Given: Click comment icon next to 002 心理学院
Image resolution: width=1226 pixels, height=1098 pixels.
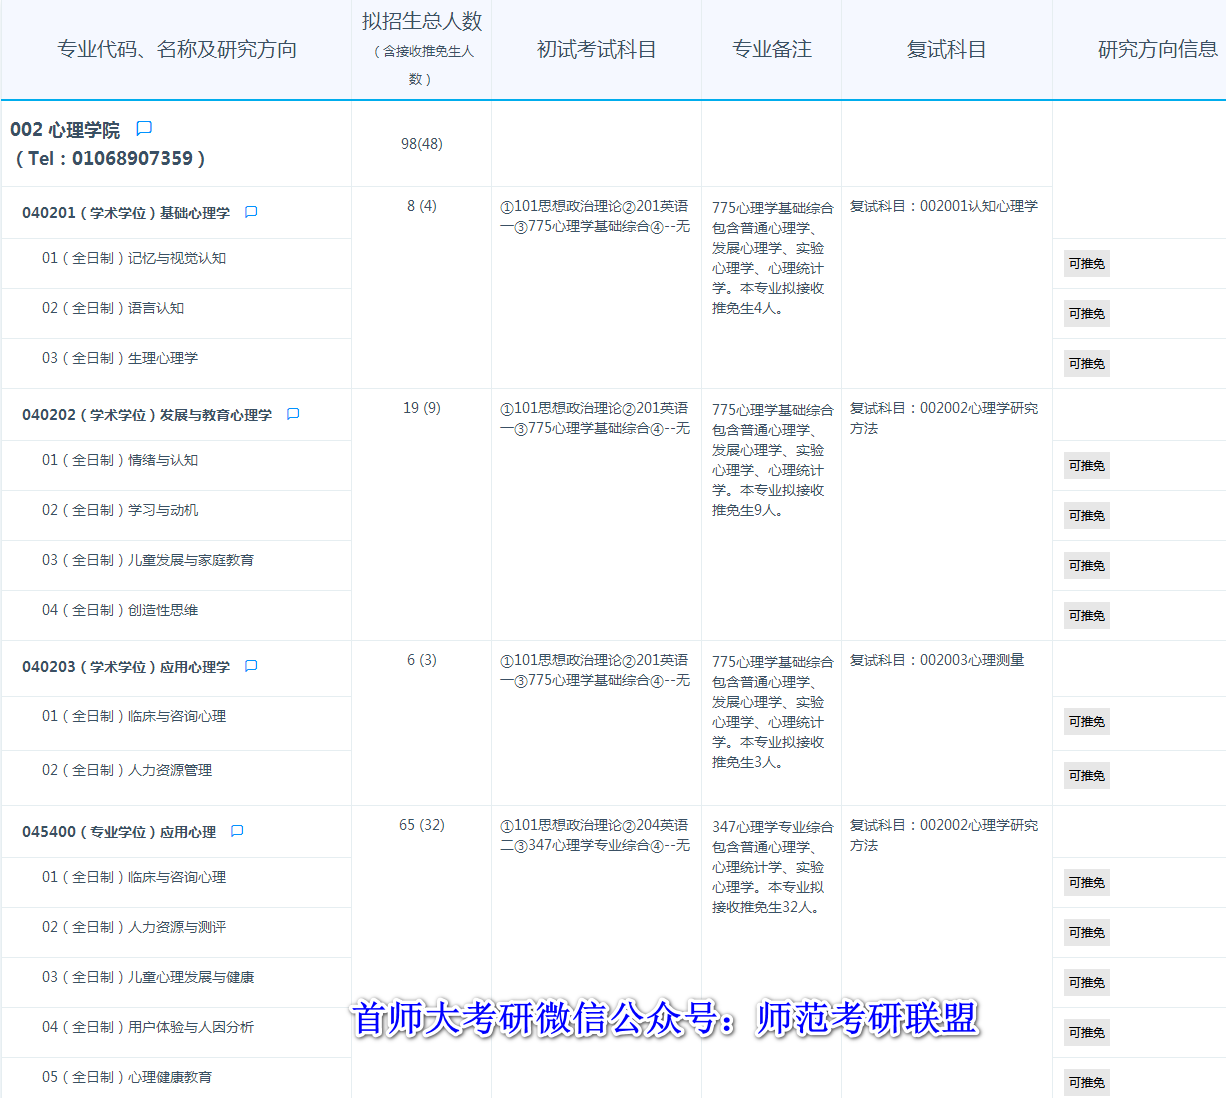Looking at the screenshot, I should tap(144, 128).
